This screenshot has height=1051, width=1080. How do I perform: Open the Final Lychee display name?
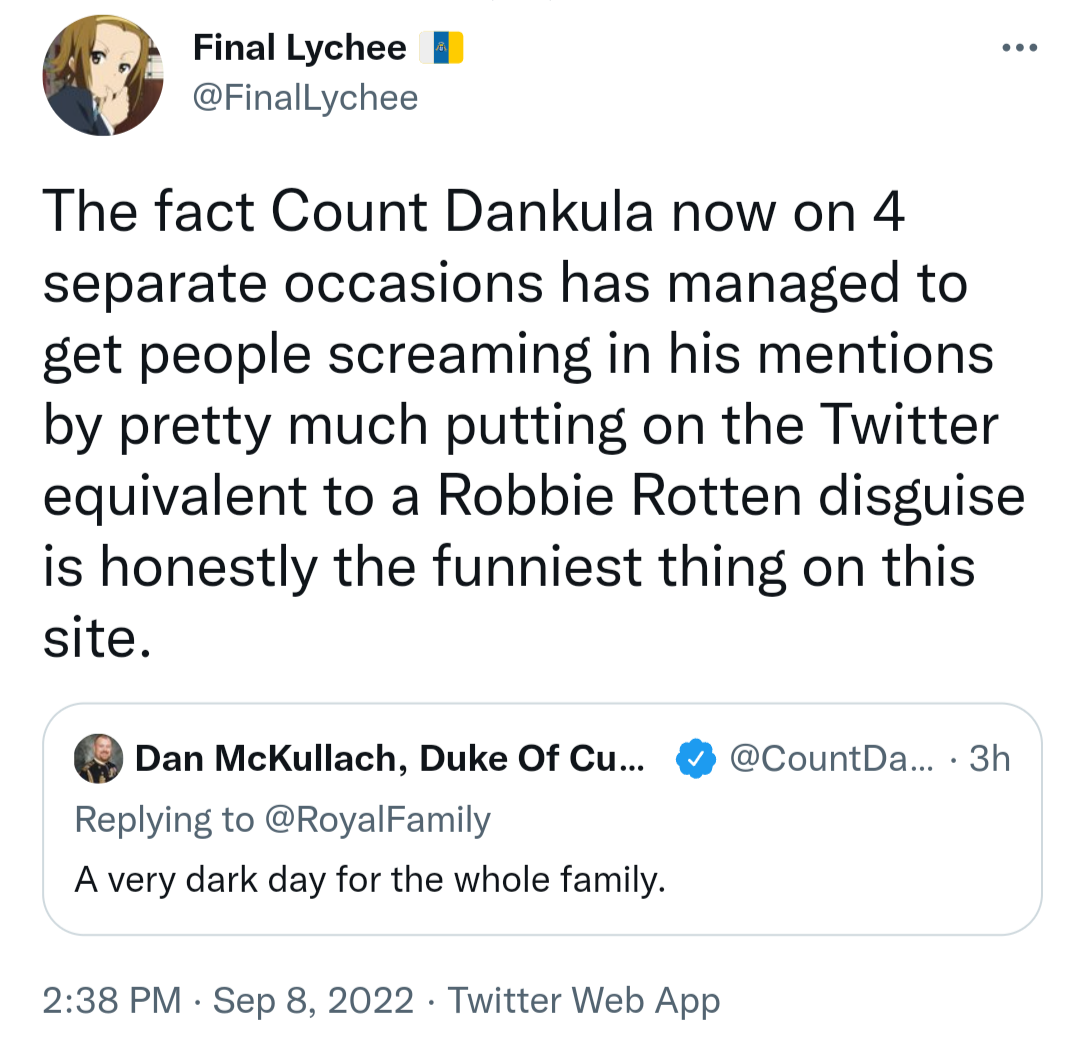pos(299,48)
